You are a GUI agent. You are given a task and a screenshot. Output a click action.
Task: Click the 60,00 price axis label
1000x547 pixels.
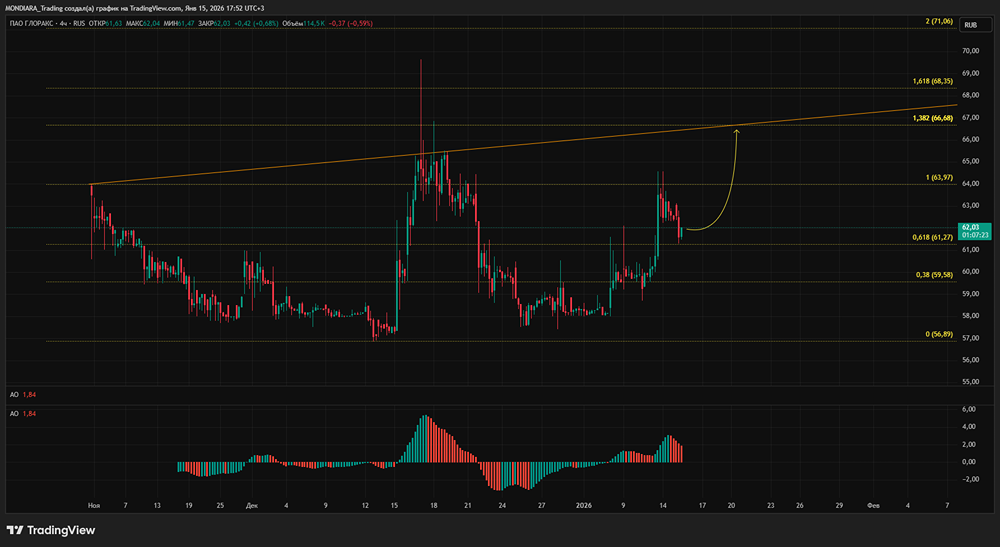point(970,272)
